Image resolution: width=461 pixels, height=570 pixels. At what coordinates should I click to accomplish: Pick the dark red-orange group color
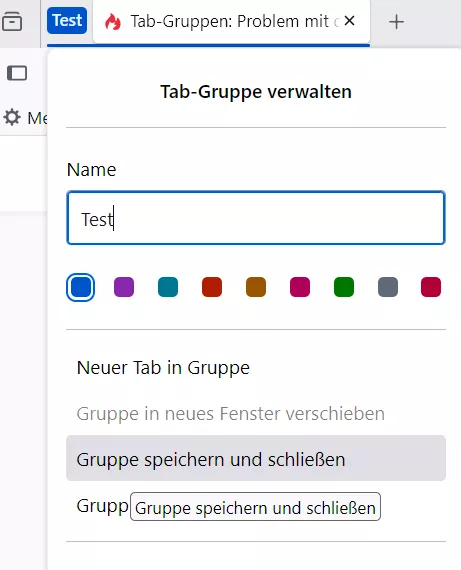[x=212, y=287]
